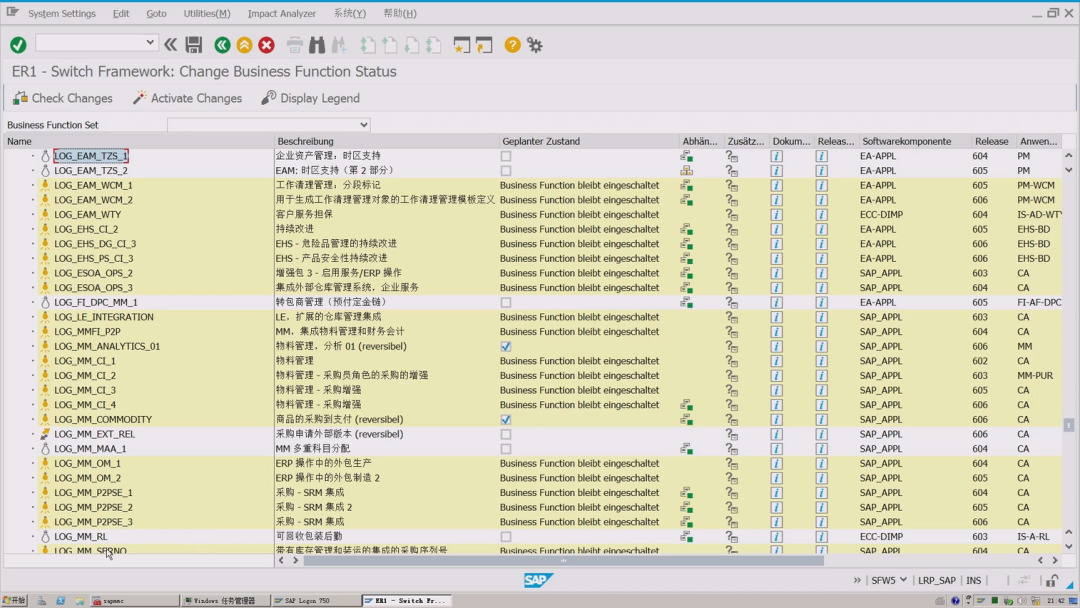Open the SFW5 status bar dropdown
This screenshot has width=1080, height=608.
tap(903, 580)
